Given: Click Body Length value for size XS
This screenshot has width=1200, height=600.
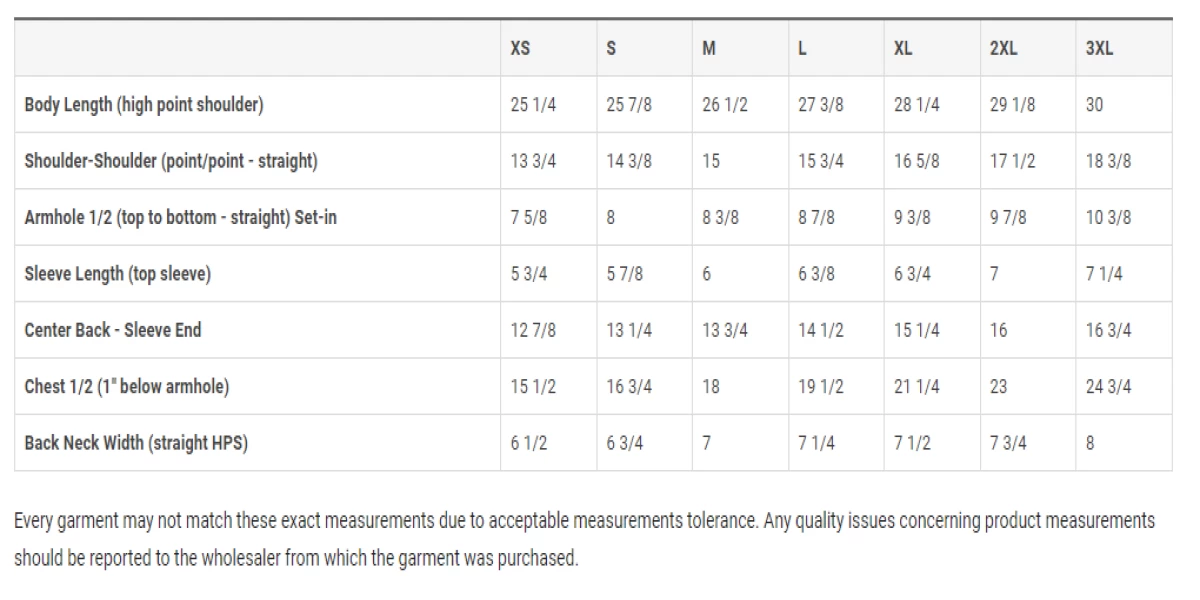Looking at the screenshot, I should pyautogui.click(x=533, y=105).
